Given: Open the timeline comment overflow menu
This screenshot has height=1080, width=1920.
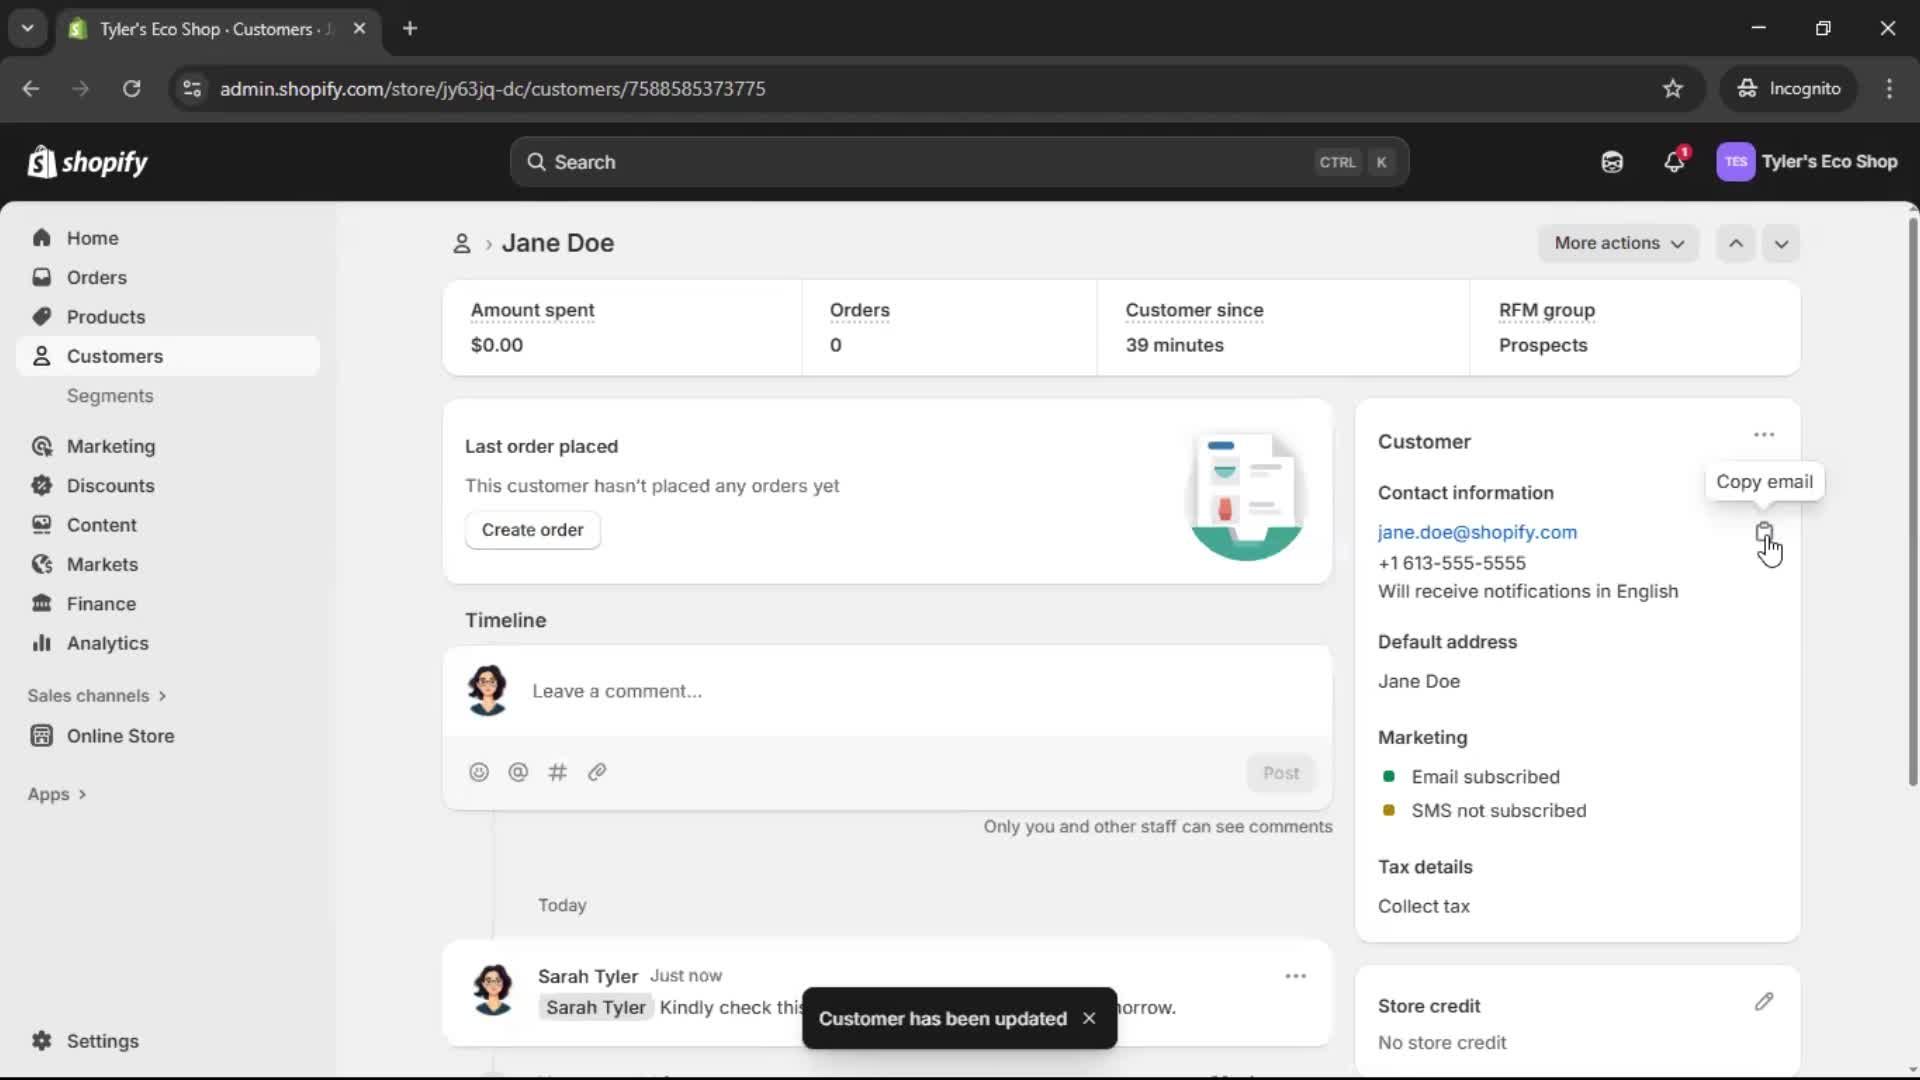Looking at the screenshot, I should tap(1295, 975).
